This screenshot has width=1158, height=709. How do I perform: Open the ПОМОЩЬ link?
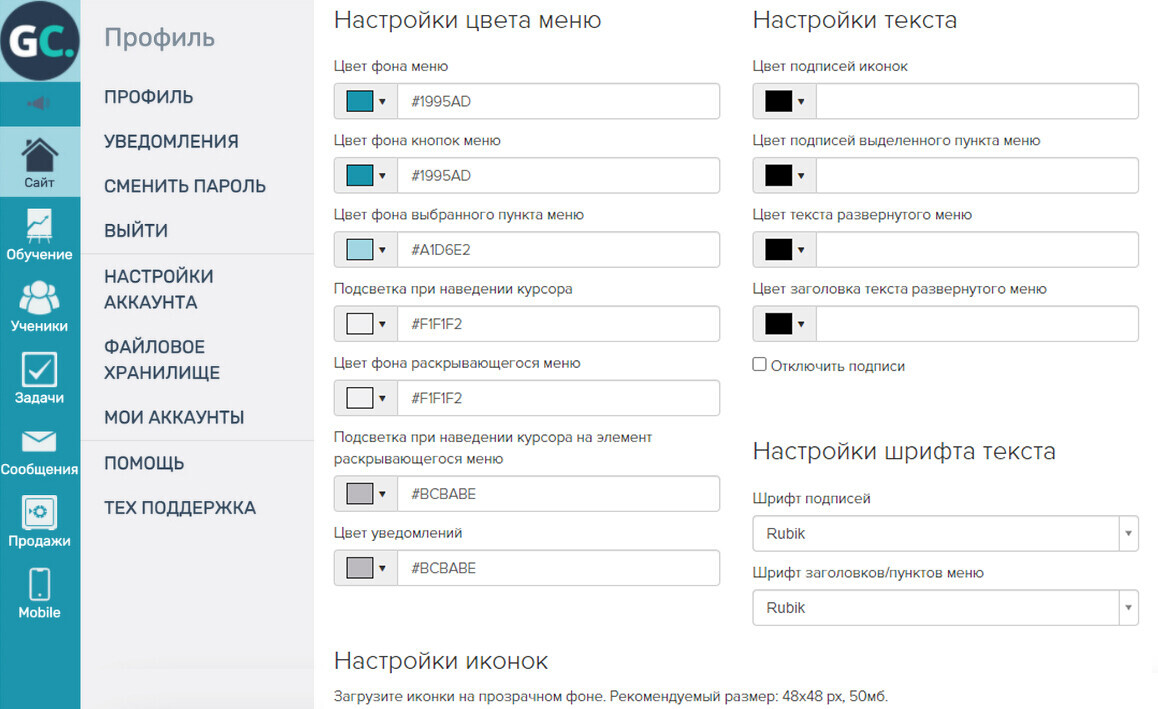point(144,463)
